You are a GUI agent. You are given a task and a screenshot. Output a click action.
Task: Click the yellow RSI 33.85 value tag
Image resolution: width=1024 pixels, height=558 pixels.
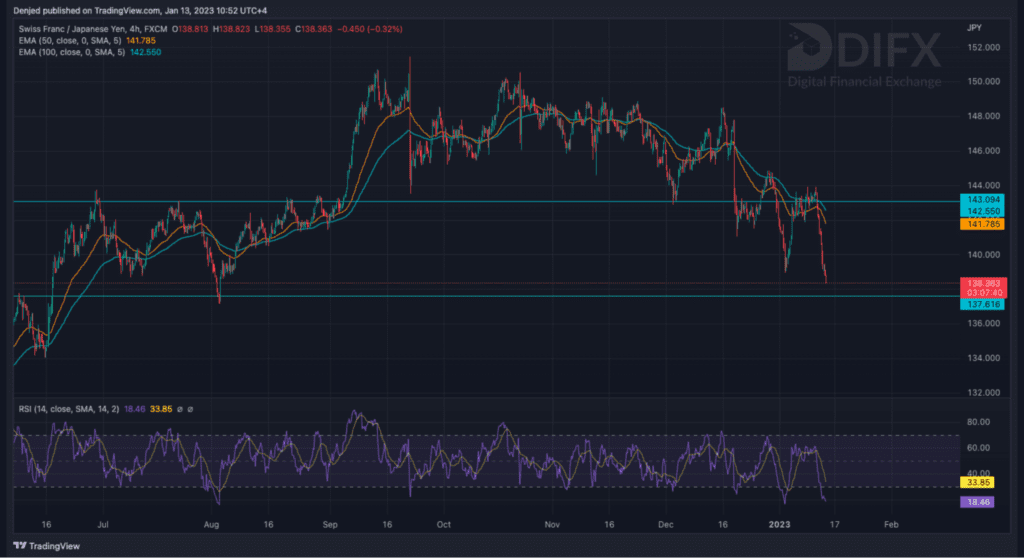975,482
